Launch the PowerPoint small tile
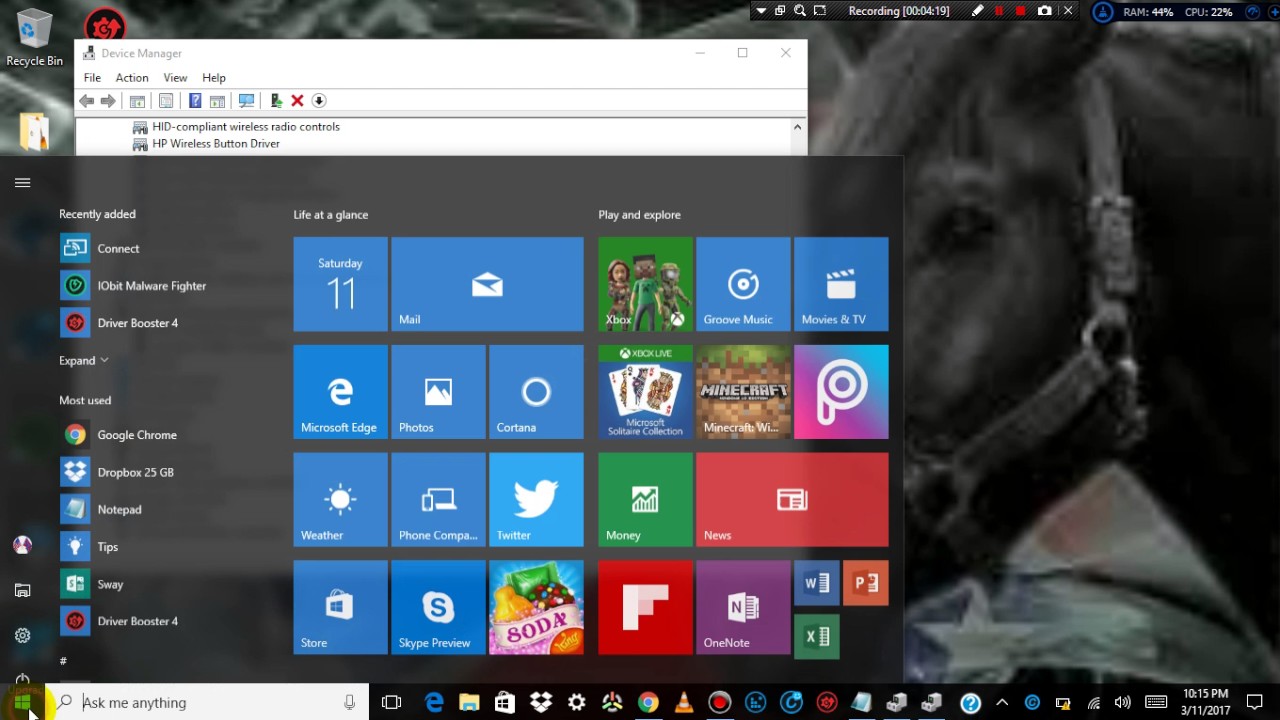Image resolution: width=1280 pixels, height=720 pixels. (x=865, y=584)
